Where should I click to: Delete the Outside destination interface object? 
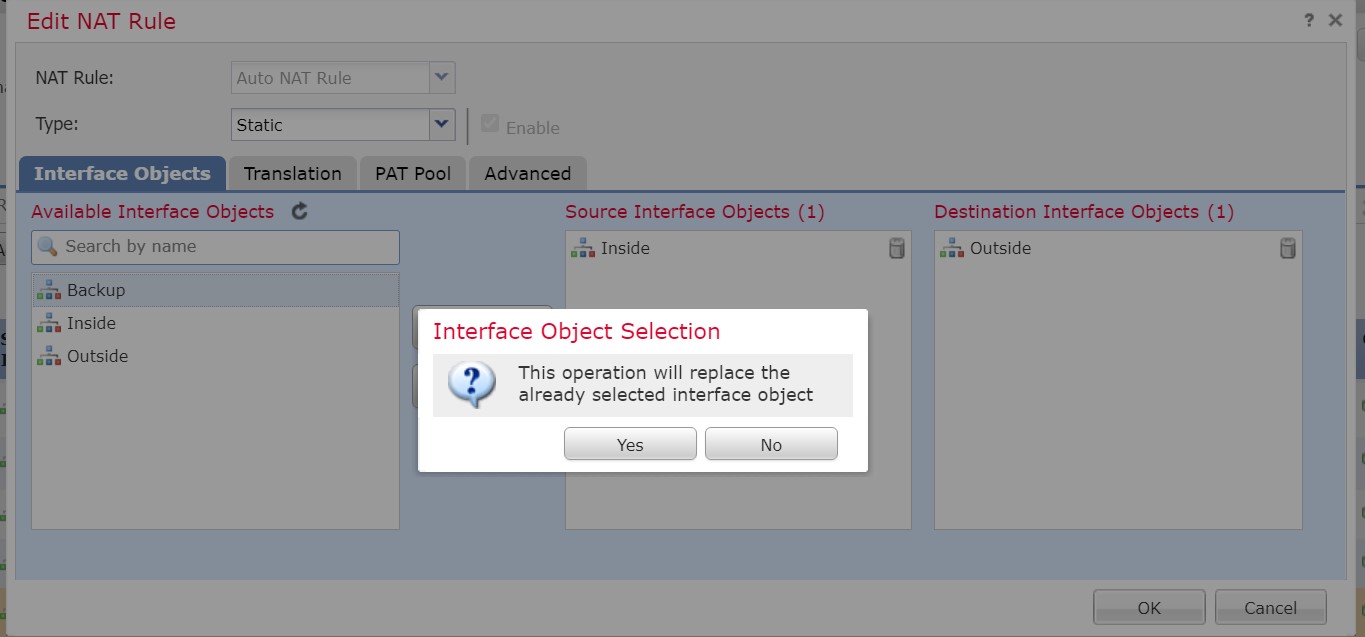click(x=1288, y=248)
